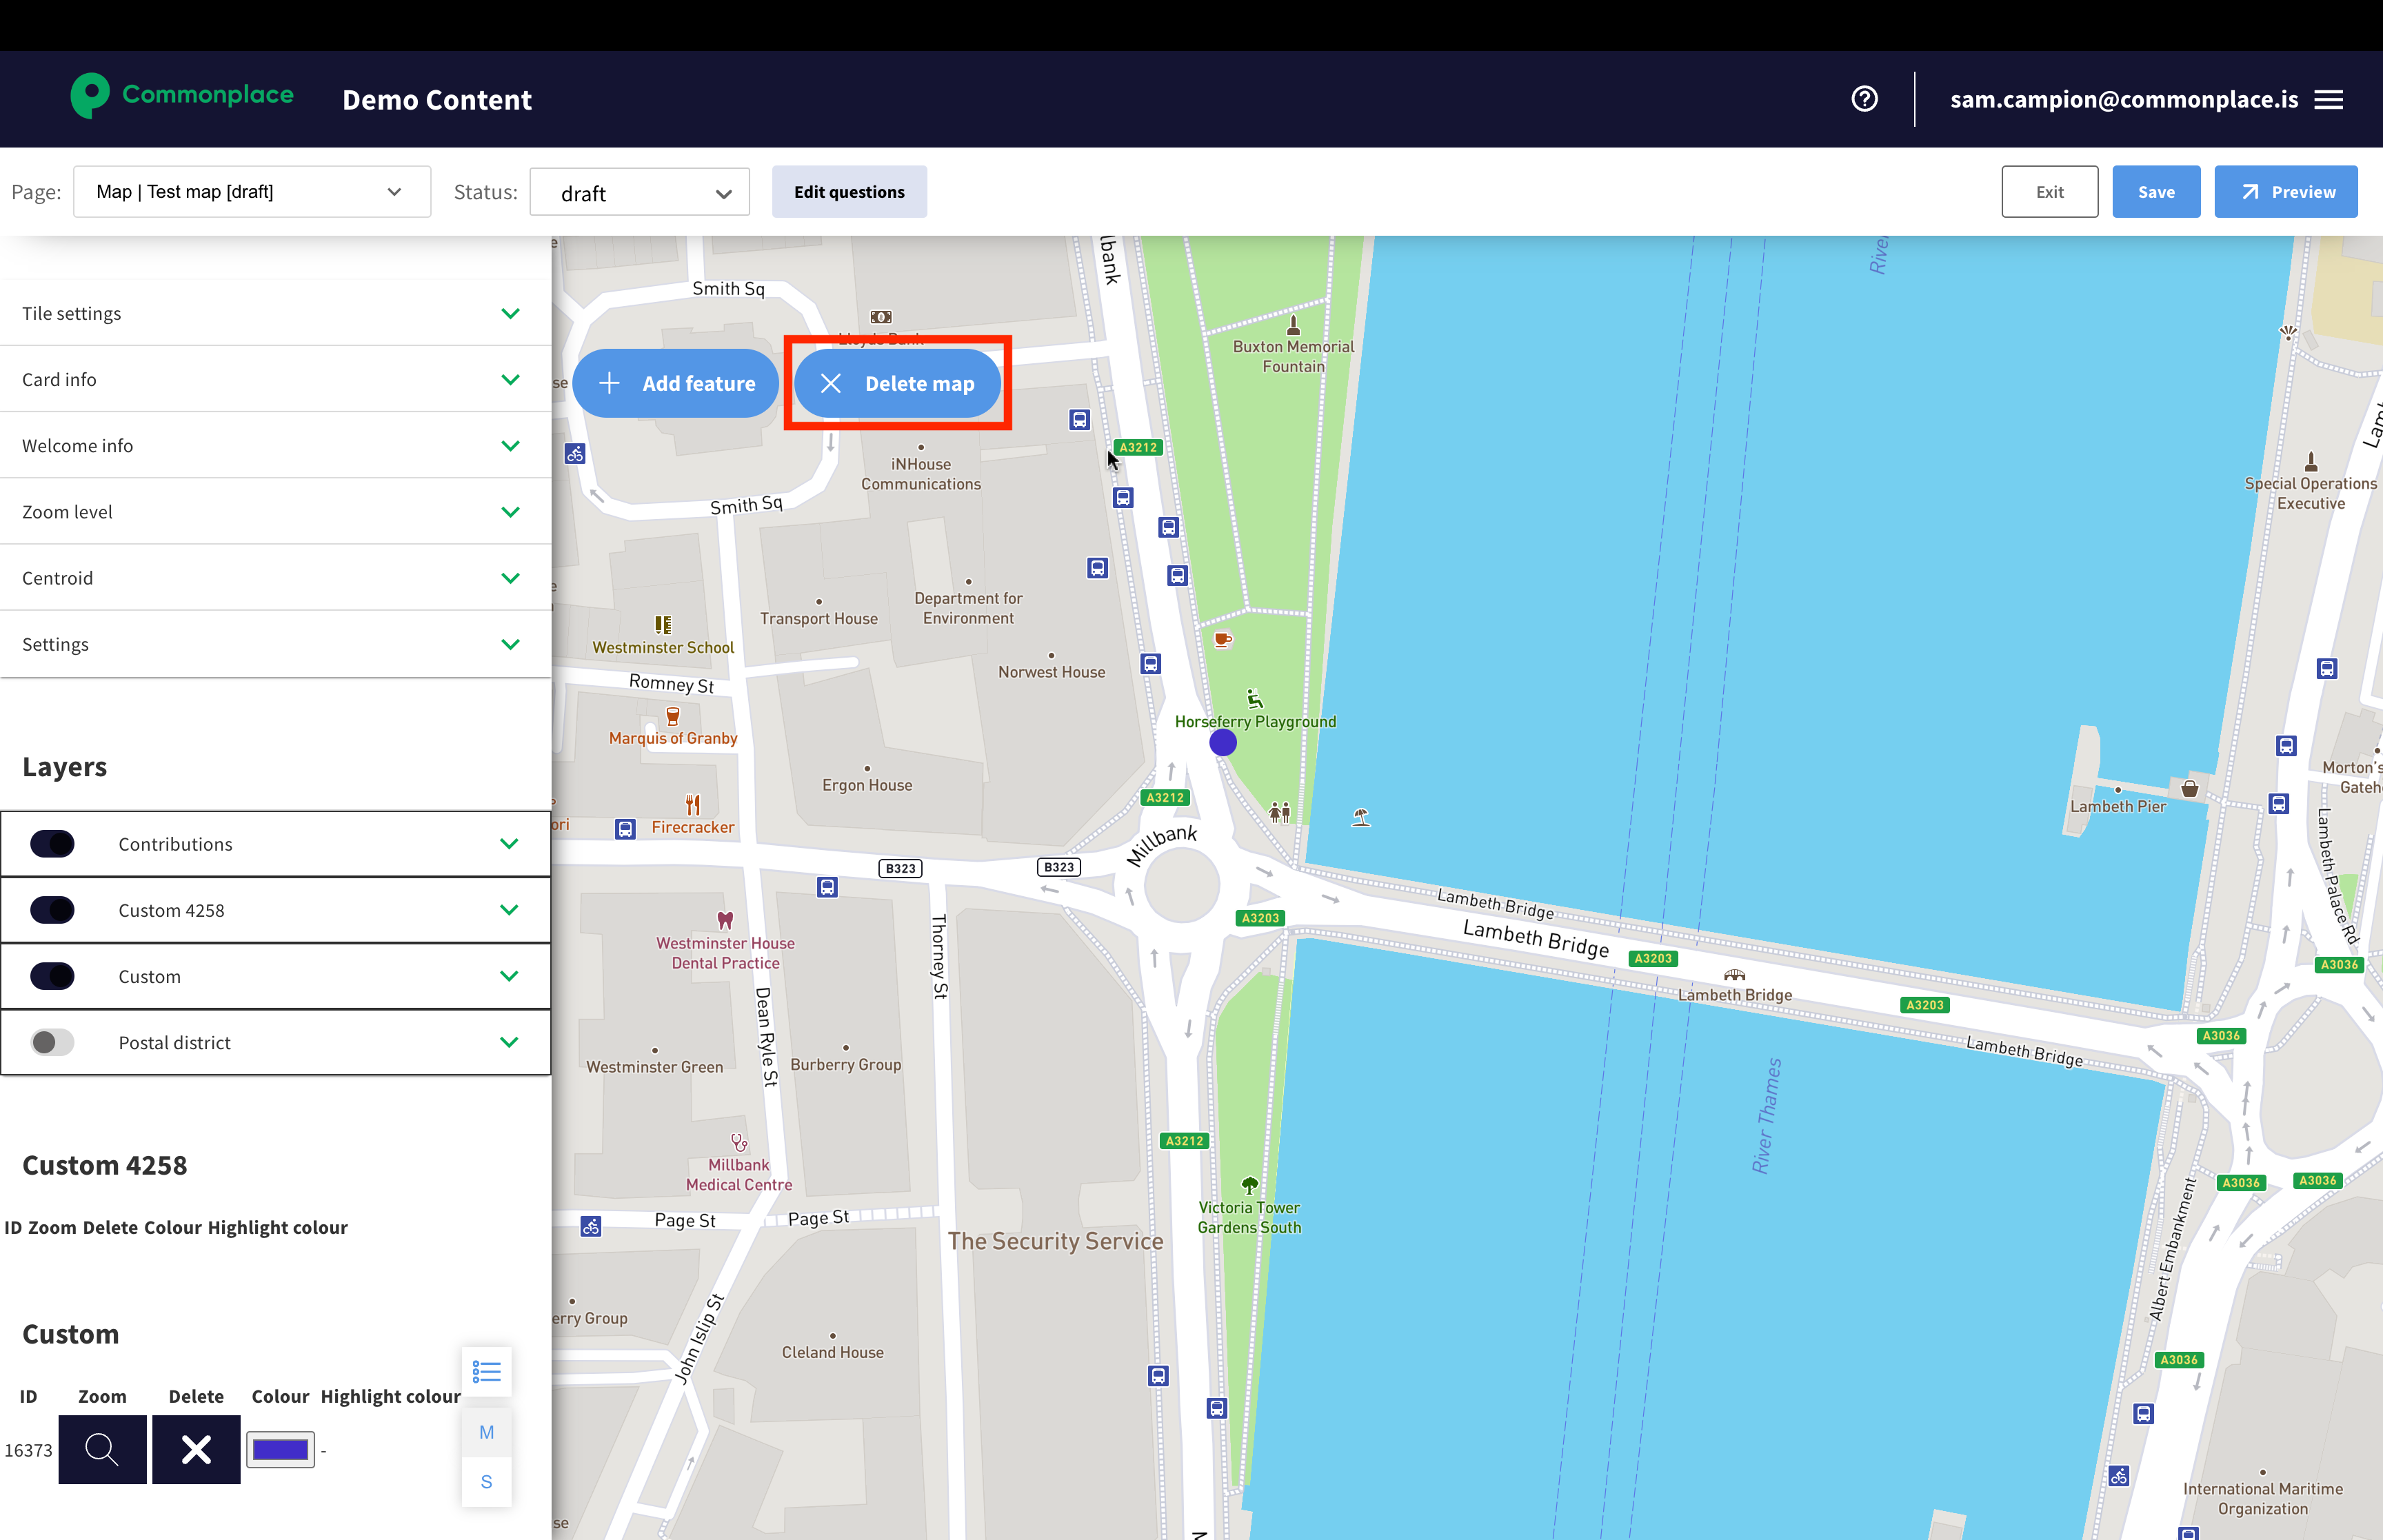
Task: Click the Commonplace logo
Action: 182,96
